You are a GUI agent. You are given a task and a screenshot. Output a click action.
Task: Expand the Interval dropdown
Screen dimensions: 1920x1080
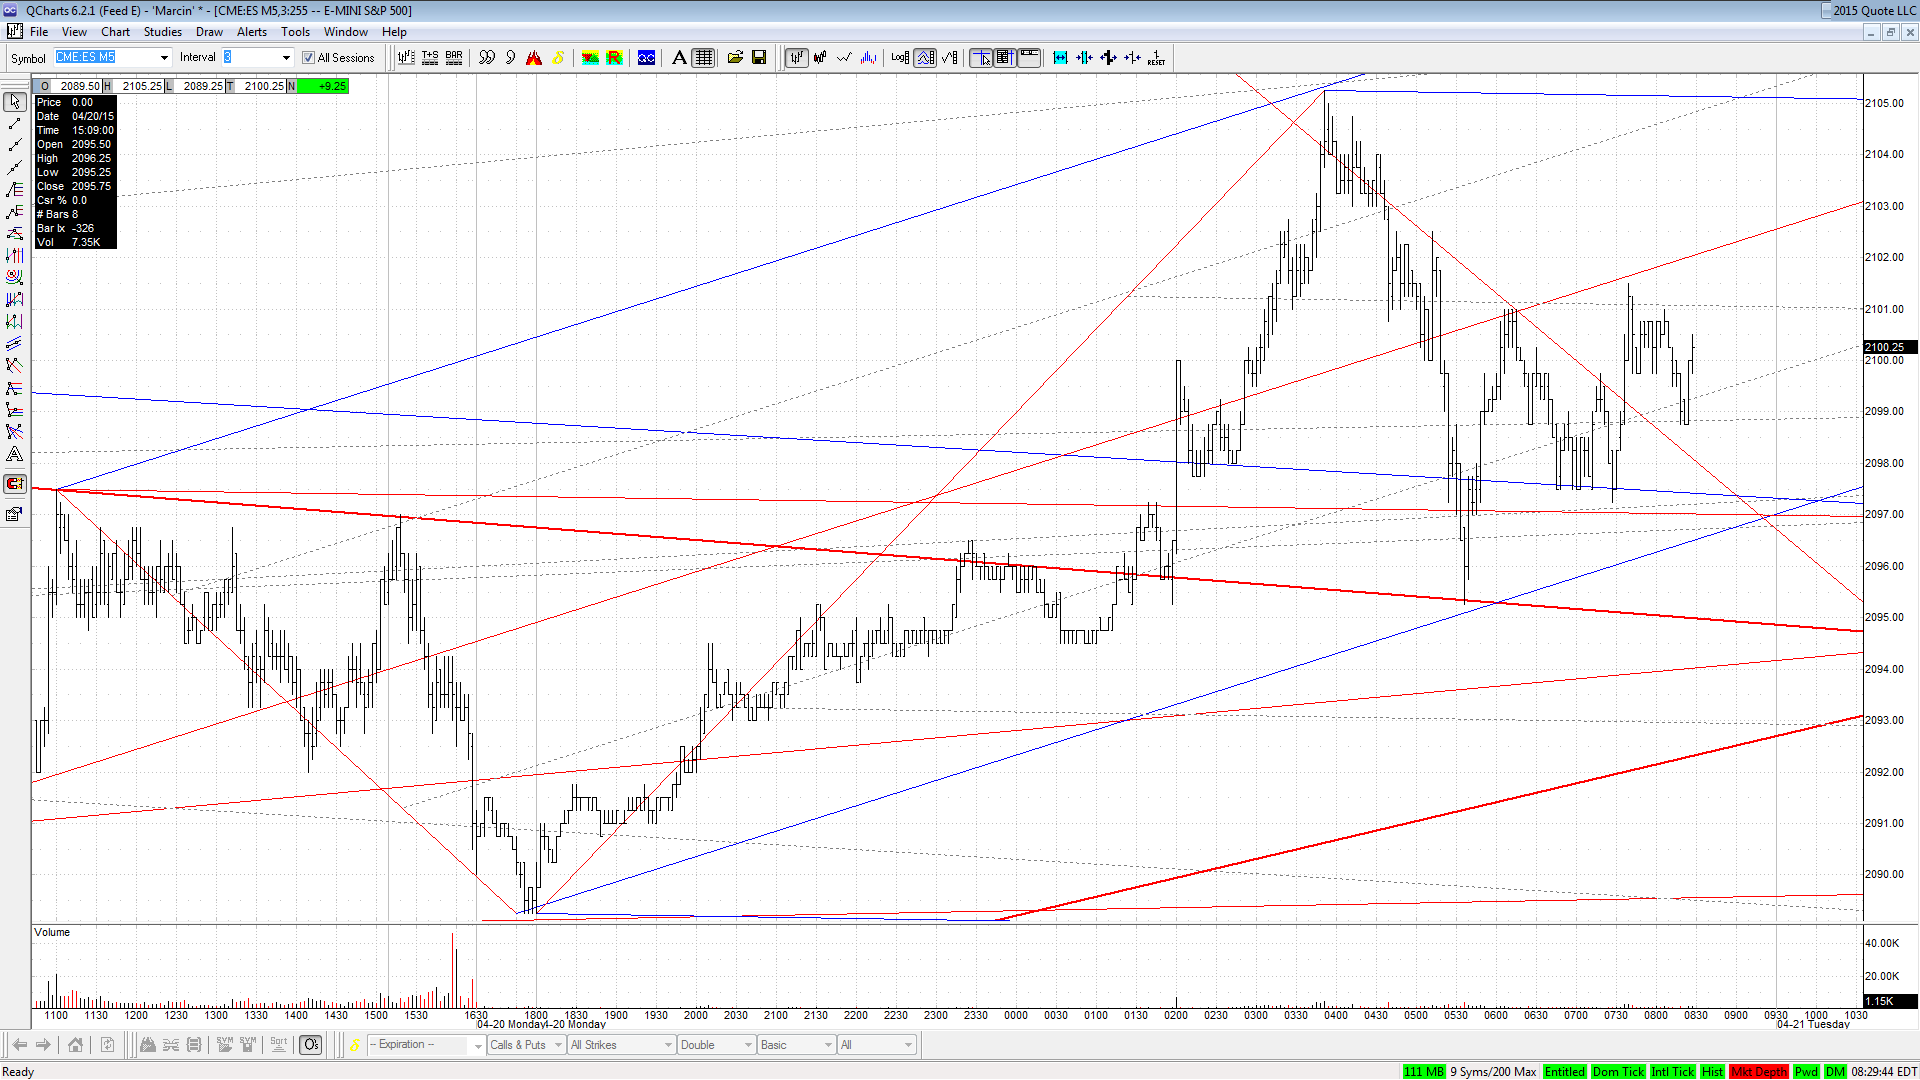[285, 58]
